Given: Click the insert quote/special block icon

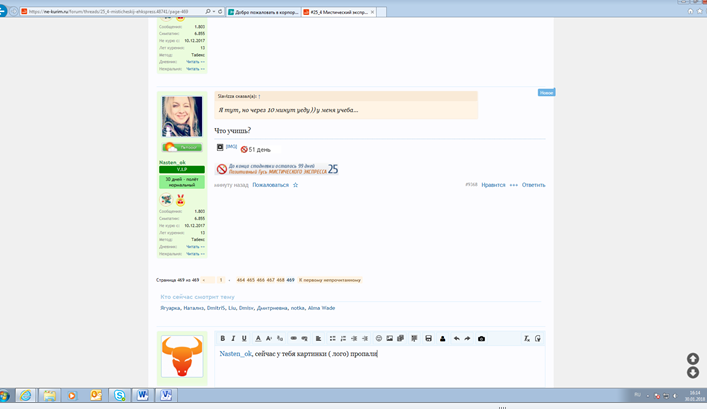Looking at the screenshot, I should [x=414, y=338].
